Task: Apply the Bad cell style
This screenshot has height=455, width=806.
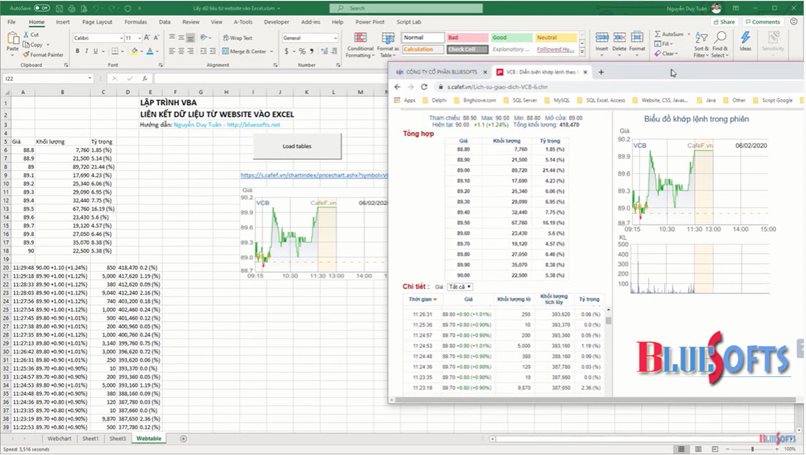Action: pos(467,38)
